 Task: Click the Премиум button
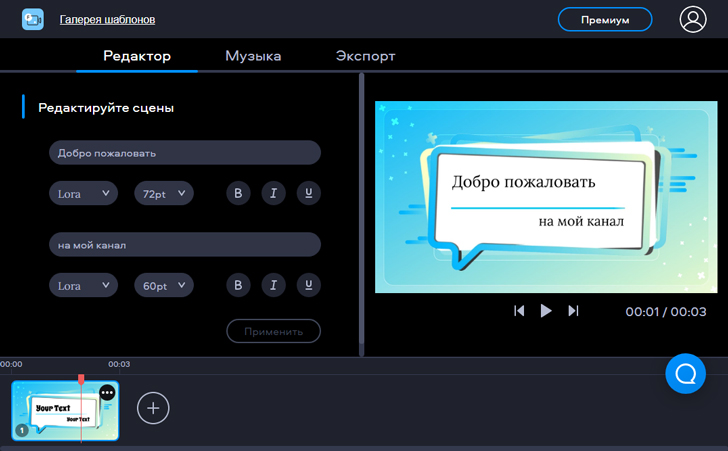[x=604, y=19]
